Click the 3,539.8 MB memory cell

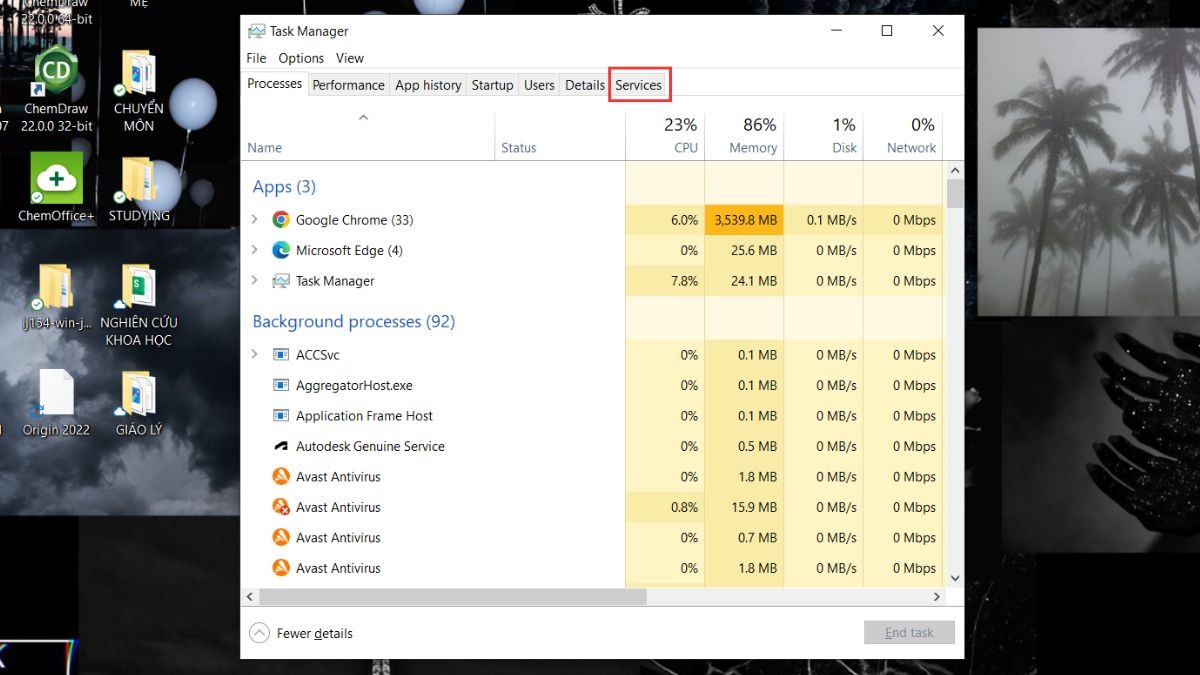[744, 220]
